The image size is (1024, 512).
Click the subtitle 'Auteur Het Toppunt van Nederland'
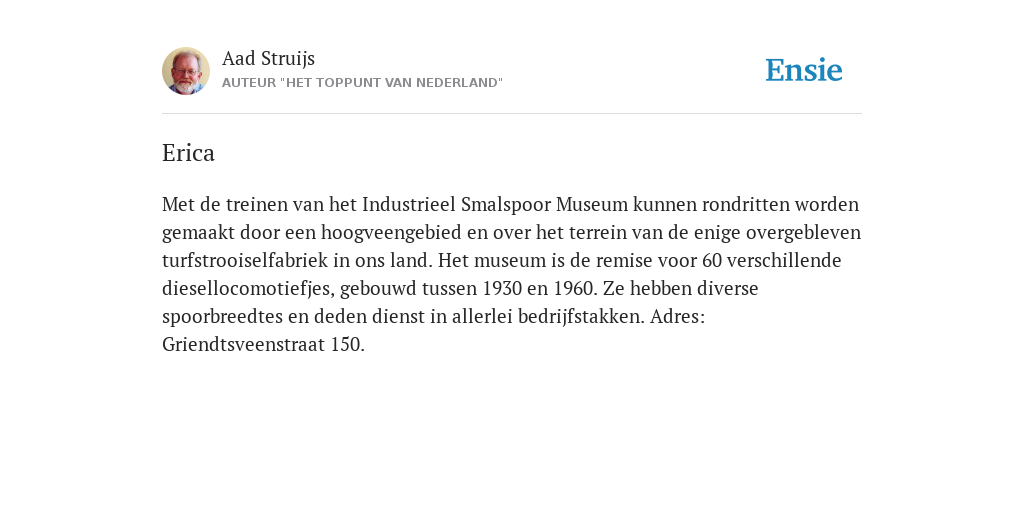click(x=362, y=83)
